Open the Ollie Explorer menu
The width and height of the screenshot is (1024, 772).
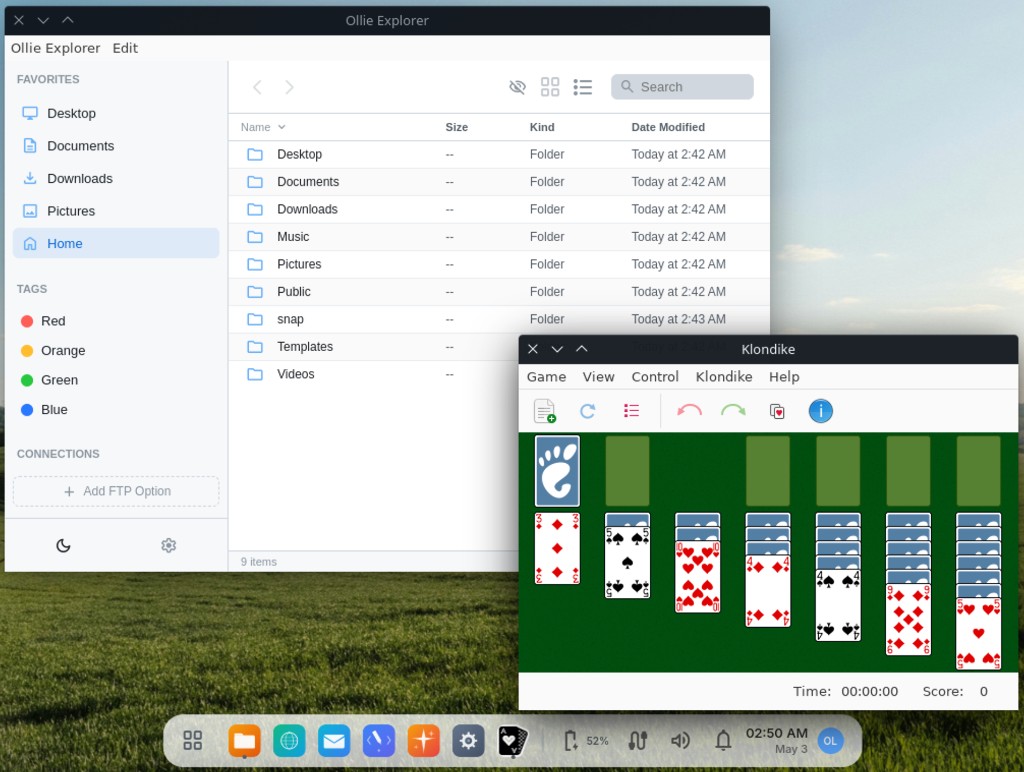(56, 48)
